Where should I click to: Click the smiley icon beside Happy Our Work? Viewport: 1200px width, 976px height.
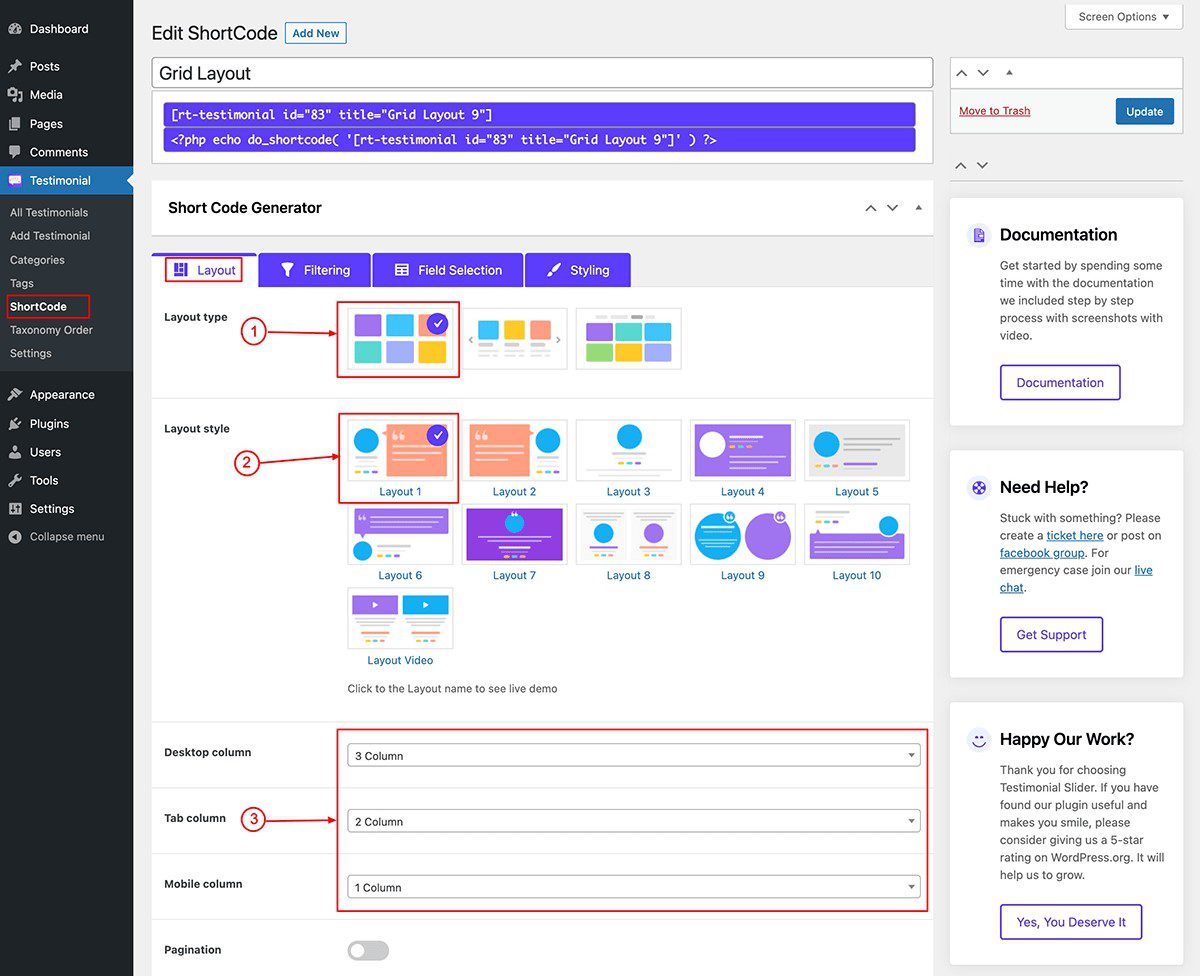[x=978, y=740]
